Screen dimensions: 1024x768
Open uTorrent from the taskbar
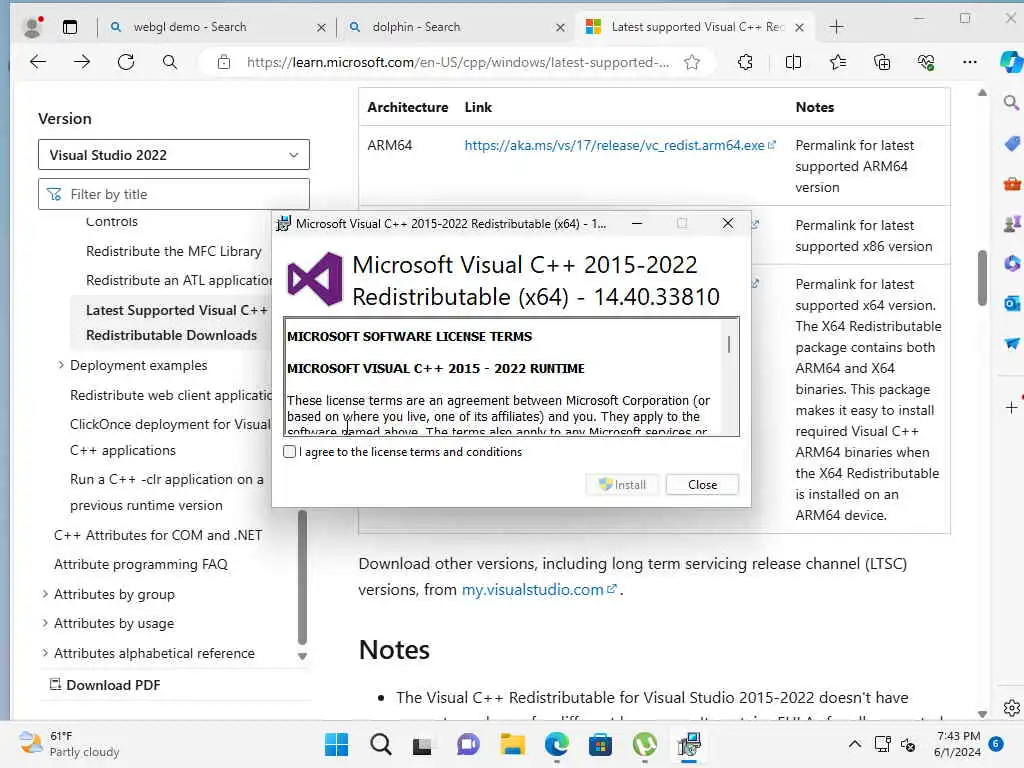click(645, 744)
